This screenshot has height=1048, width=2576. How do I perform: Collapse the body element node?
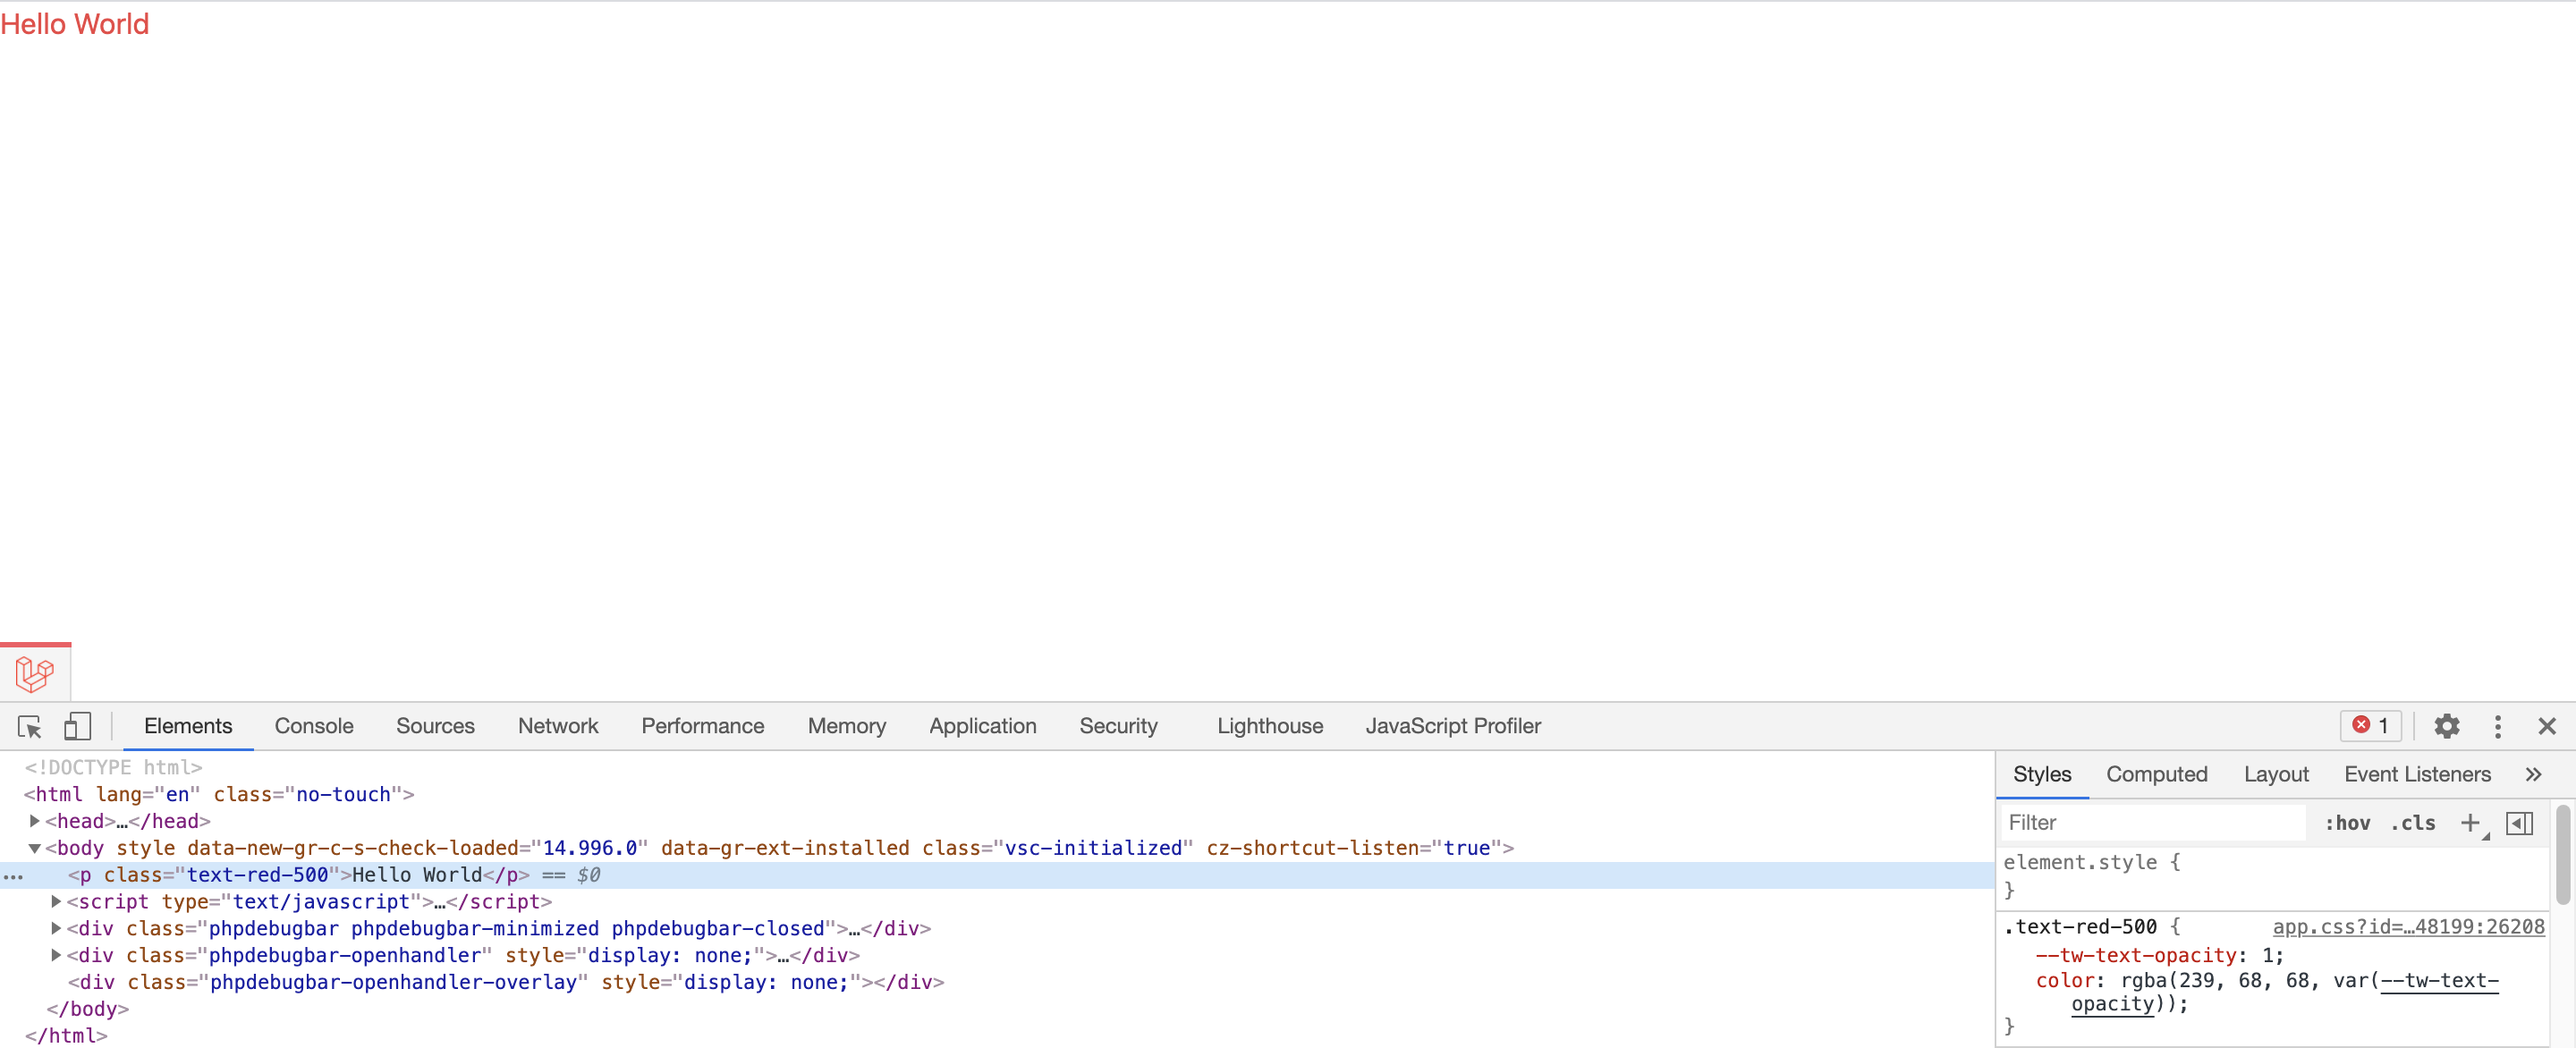coord(34,847)
